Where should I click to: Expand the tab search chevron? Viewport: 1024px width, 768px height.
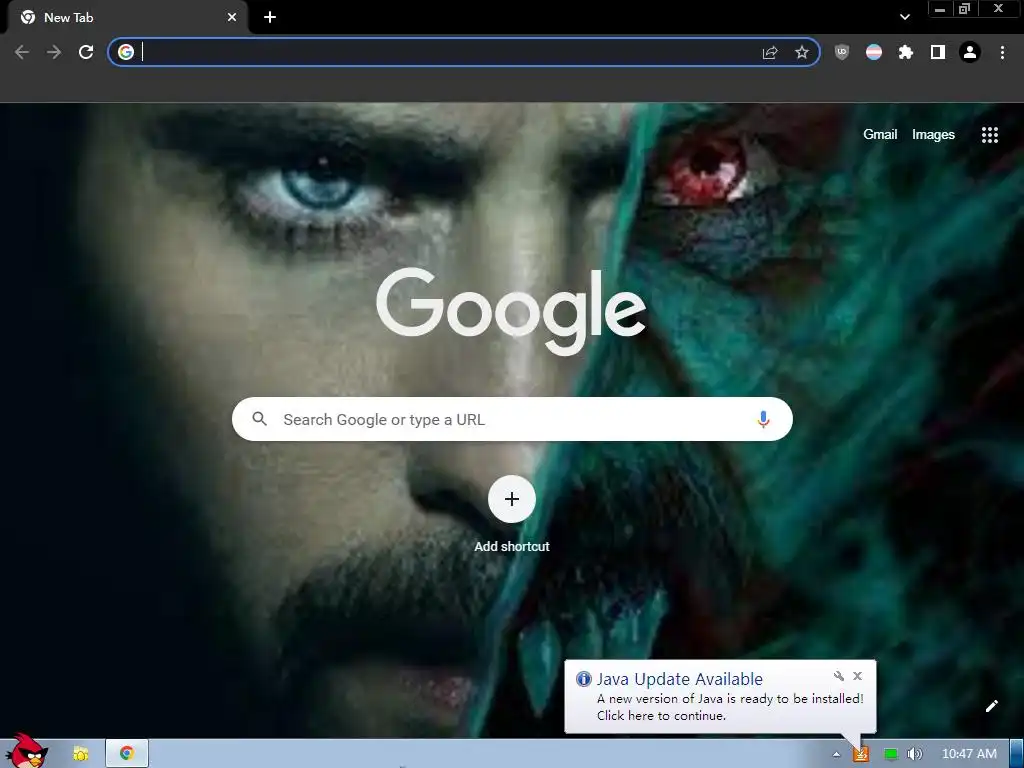point(904,17)
